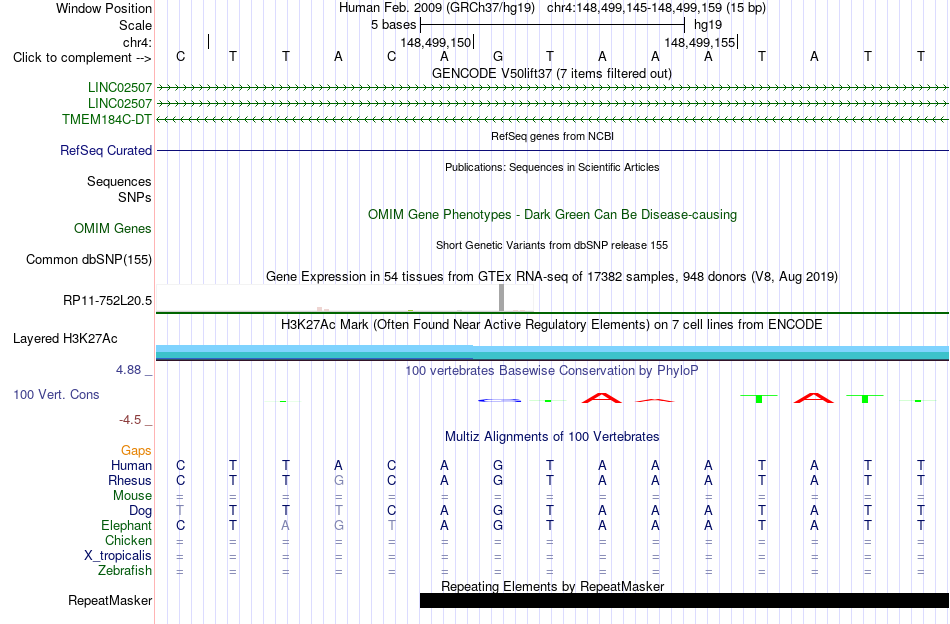Click the 148,499,150 coordinate marker
The width and height of the screenshot is (950, 624).
tap(436, 42)
